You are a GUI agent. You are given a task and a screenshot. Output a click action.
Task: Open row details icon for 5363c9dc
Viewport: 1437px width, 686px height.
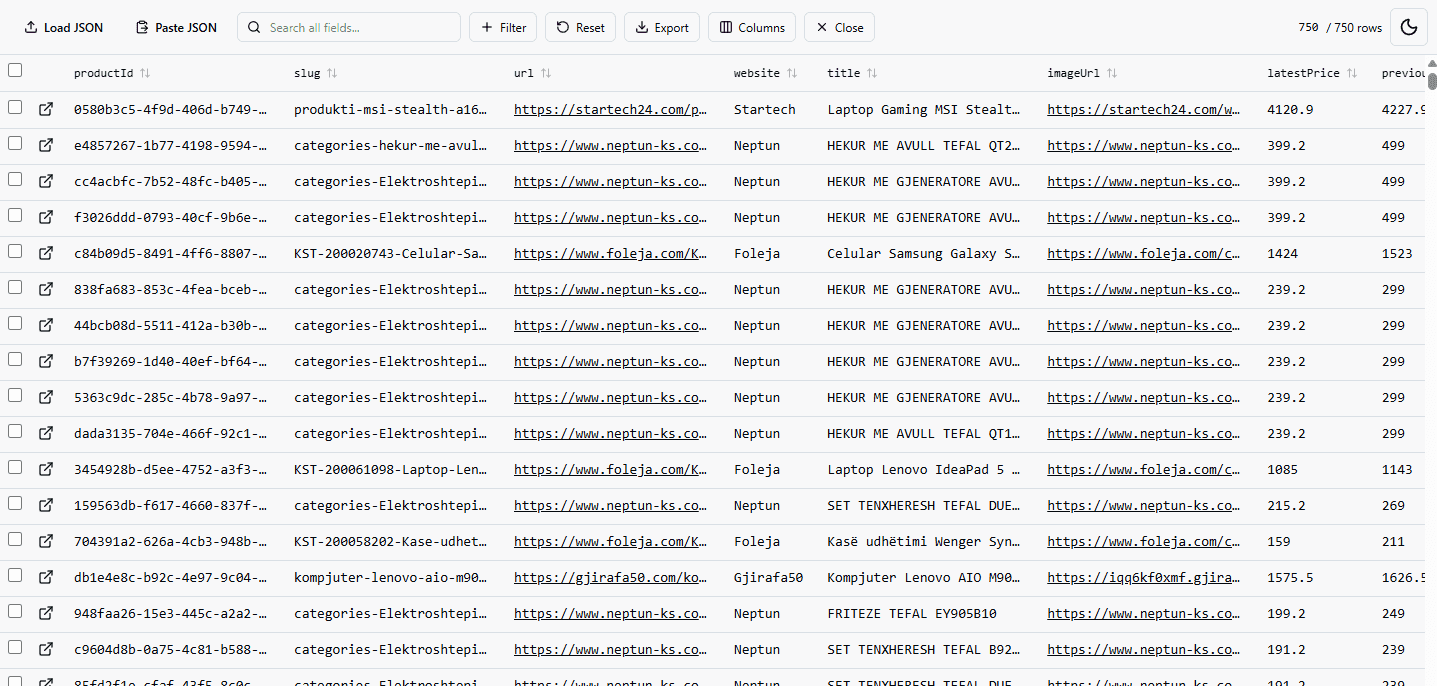(x=46, y=397)
